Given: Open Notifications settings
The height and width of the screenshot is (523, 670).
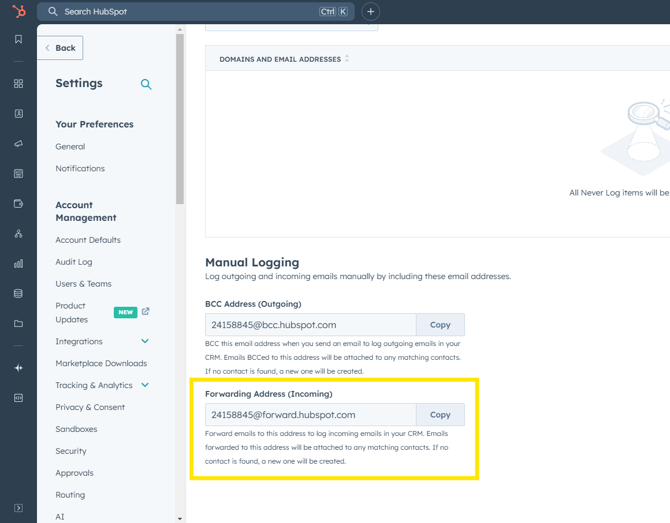Looking at the screenshot, I should [80, 168].
